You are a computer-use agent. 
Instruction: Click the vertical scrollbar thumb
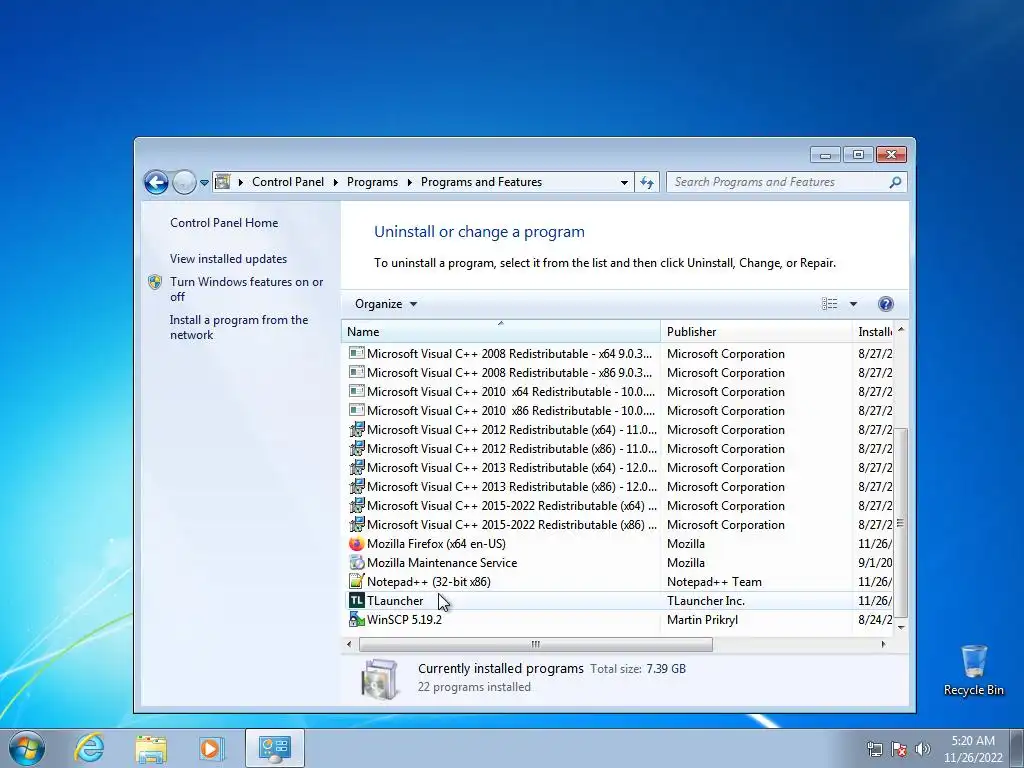(x=901, y=522)
